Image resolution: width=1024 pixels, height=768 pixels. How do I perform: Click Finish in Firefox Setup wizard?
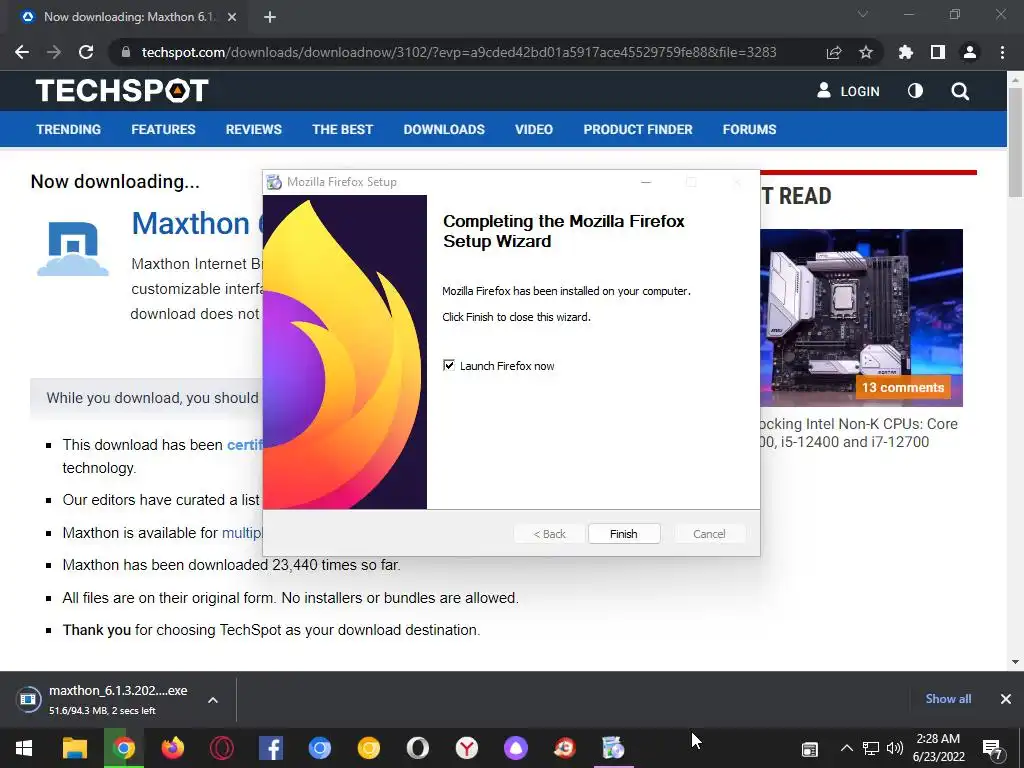[x=624, y=534]
